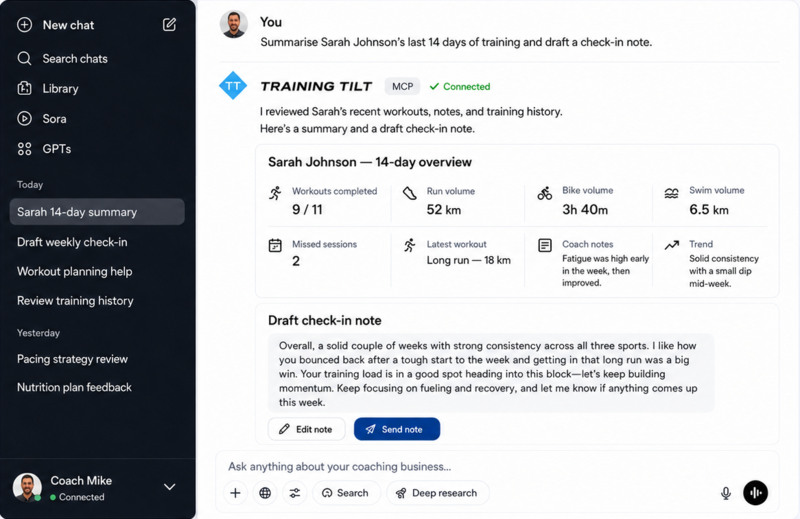The width and height of the screenshot is (800, 519).
Task: Click the Workouts completed runner icon
Action: click(275, 193)
